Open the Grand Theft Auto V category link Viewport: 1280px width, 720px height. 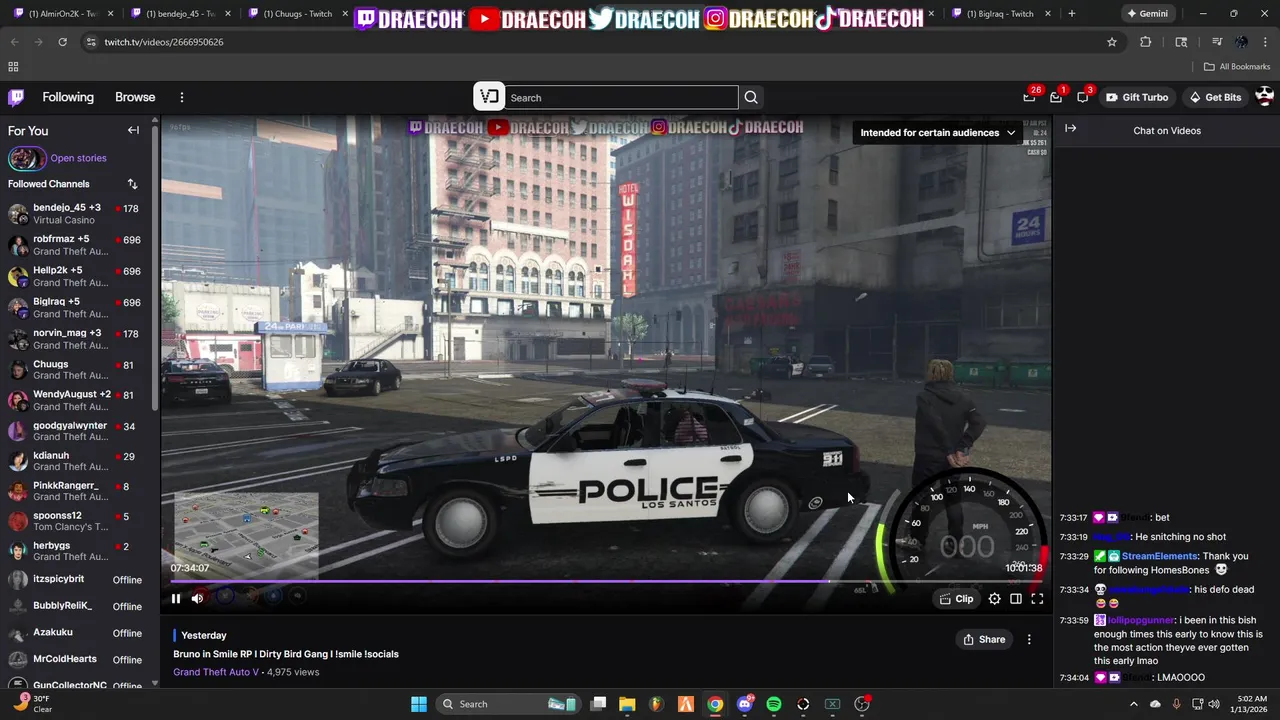coord(215,672)
